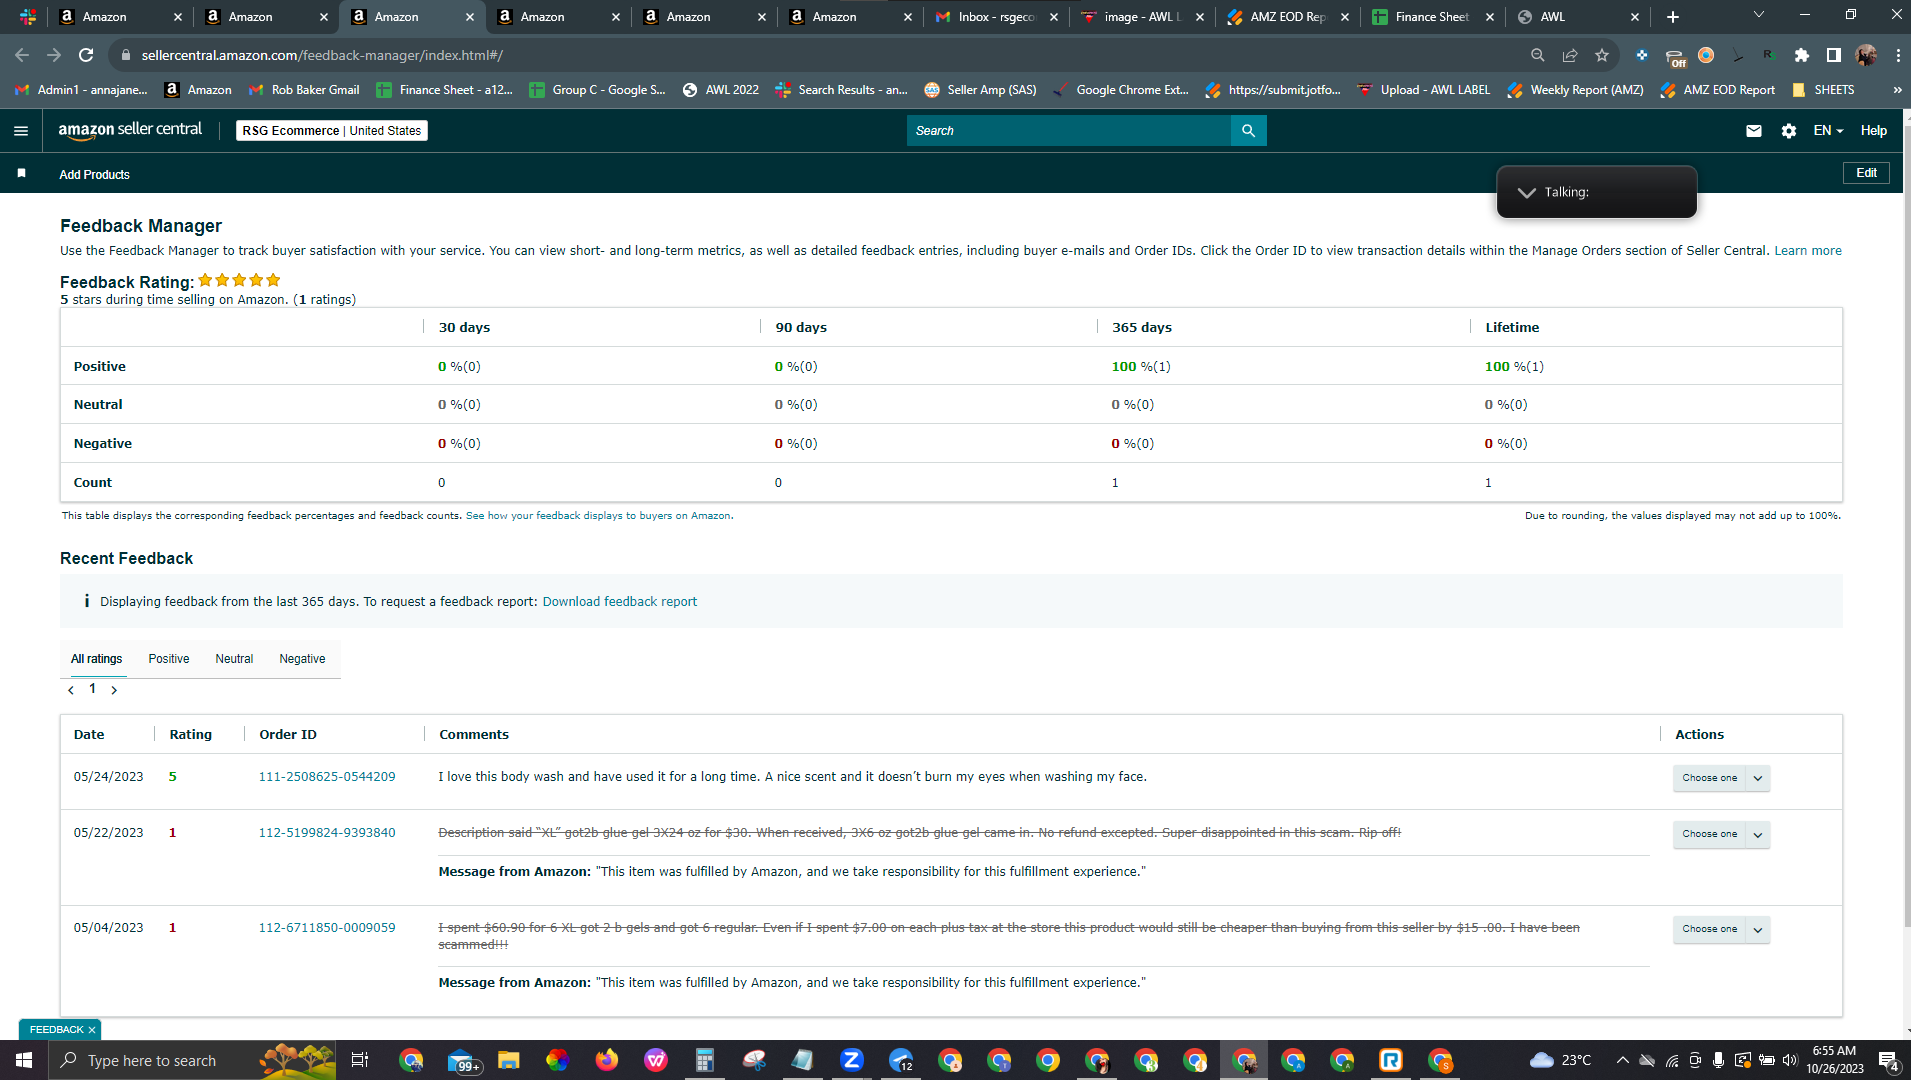Image resolution: width=1911 pixels, height=1080 pixels.
Task: Click the Add Products link
Action: (94, 175)
